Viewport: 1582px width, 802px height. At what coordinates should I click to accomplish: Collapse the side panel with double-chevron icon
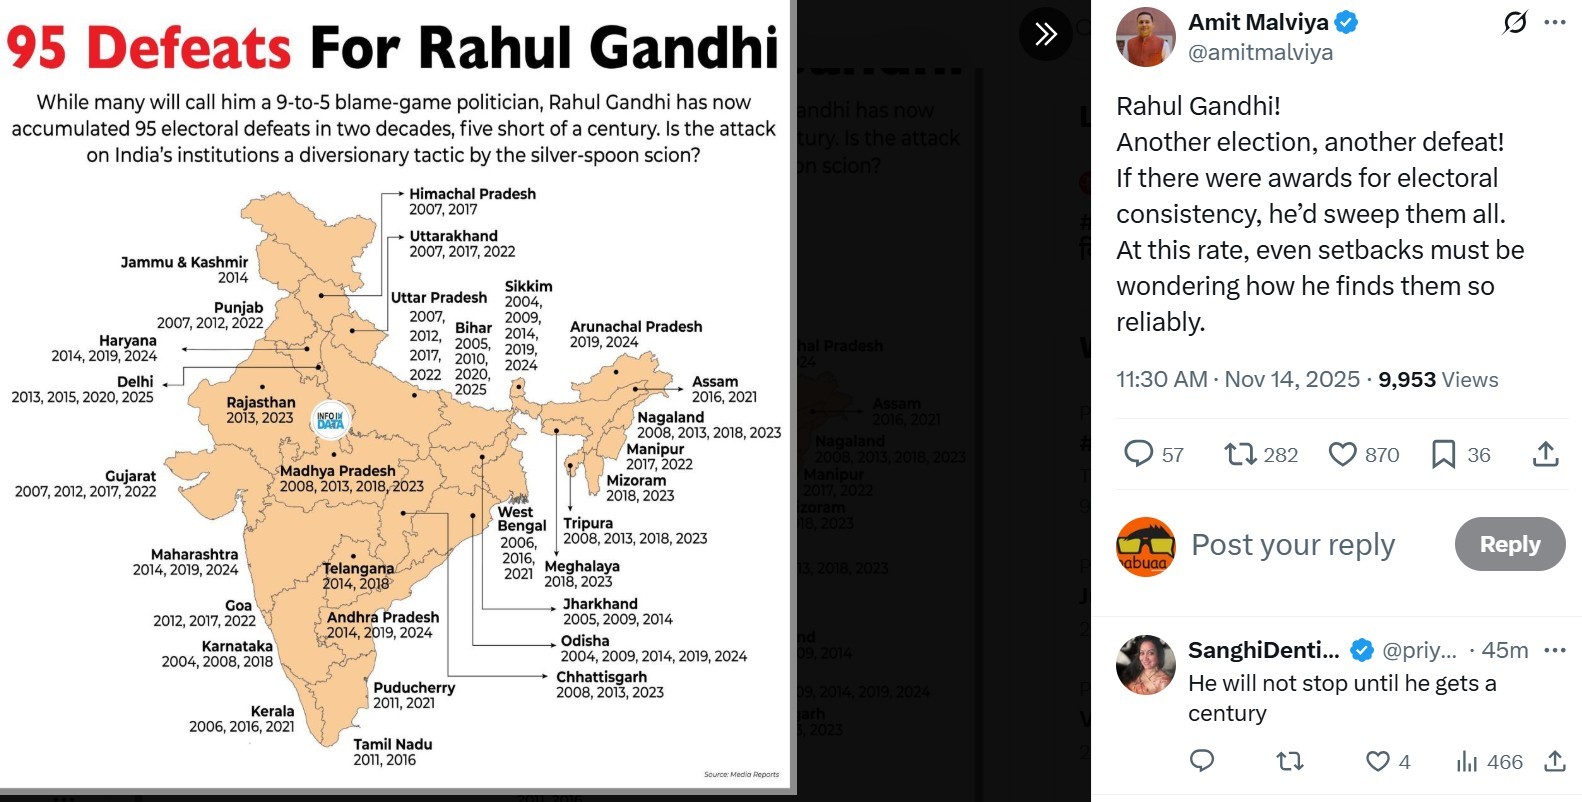pos(1045,34)
